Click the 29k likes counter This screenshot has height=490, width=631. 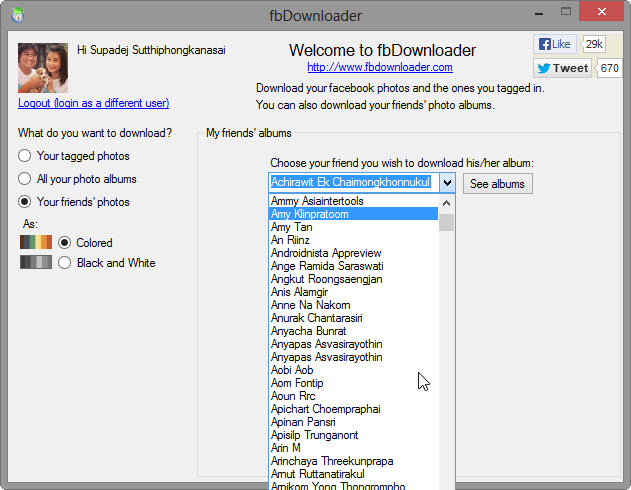point(594,44)
